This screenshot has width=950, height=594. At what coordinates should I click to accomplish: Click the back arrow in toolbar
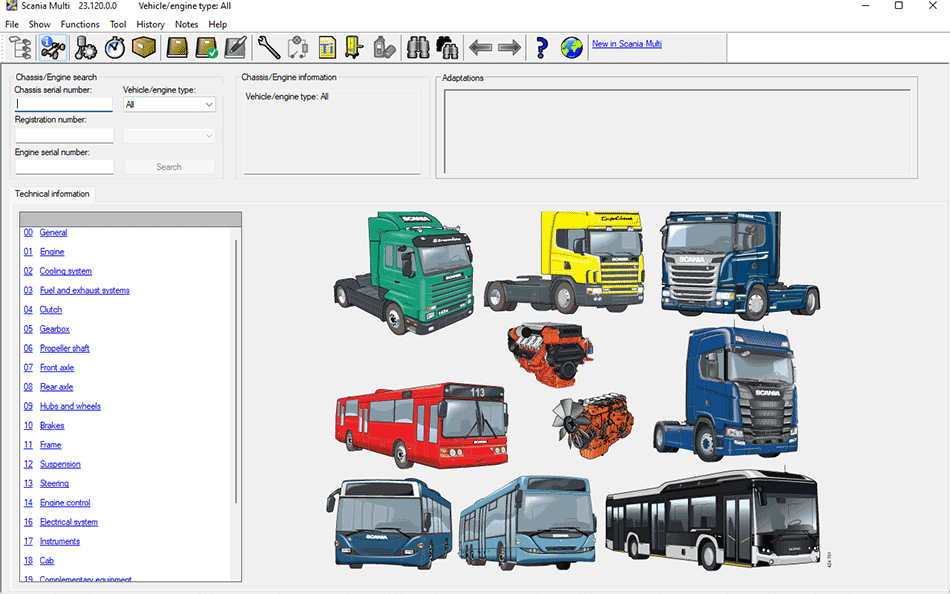click(x=480, y=47)
